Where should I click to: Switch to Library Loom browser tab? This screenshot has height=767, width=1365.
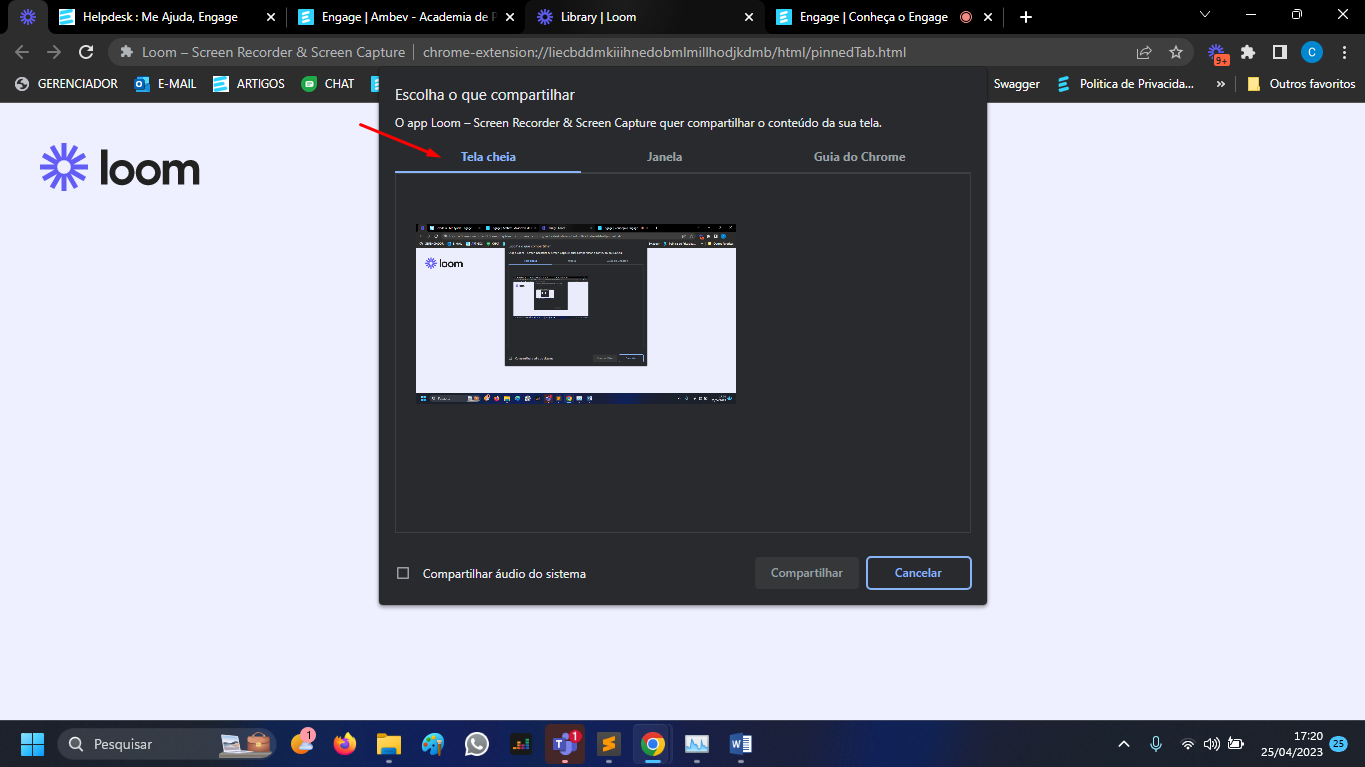point(644,17)
